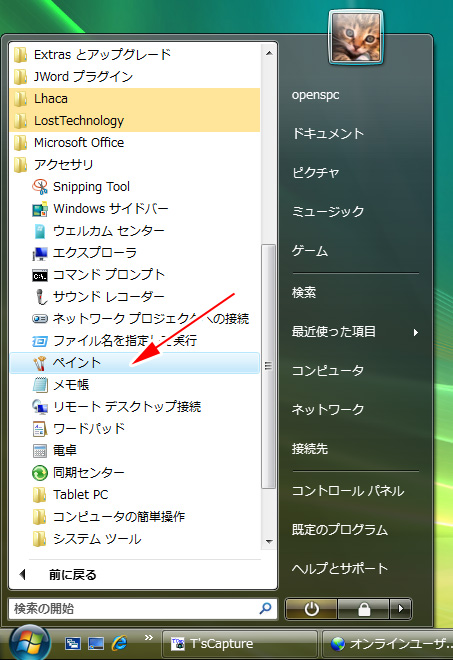
Task: Open ドキュメント from the right pane
Action: pyautogui.click(x=328, y=134)
